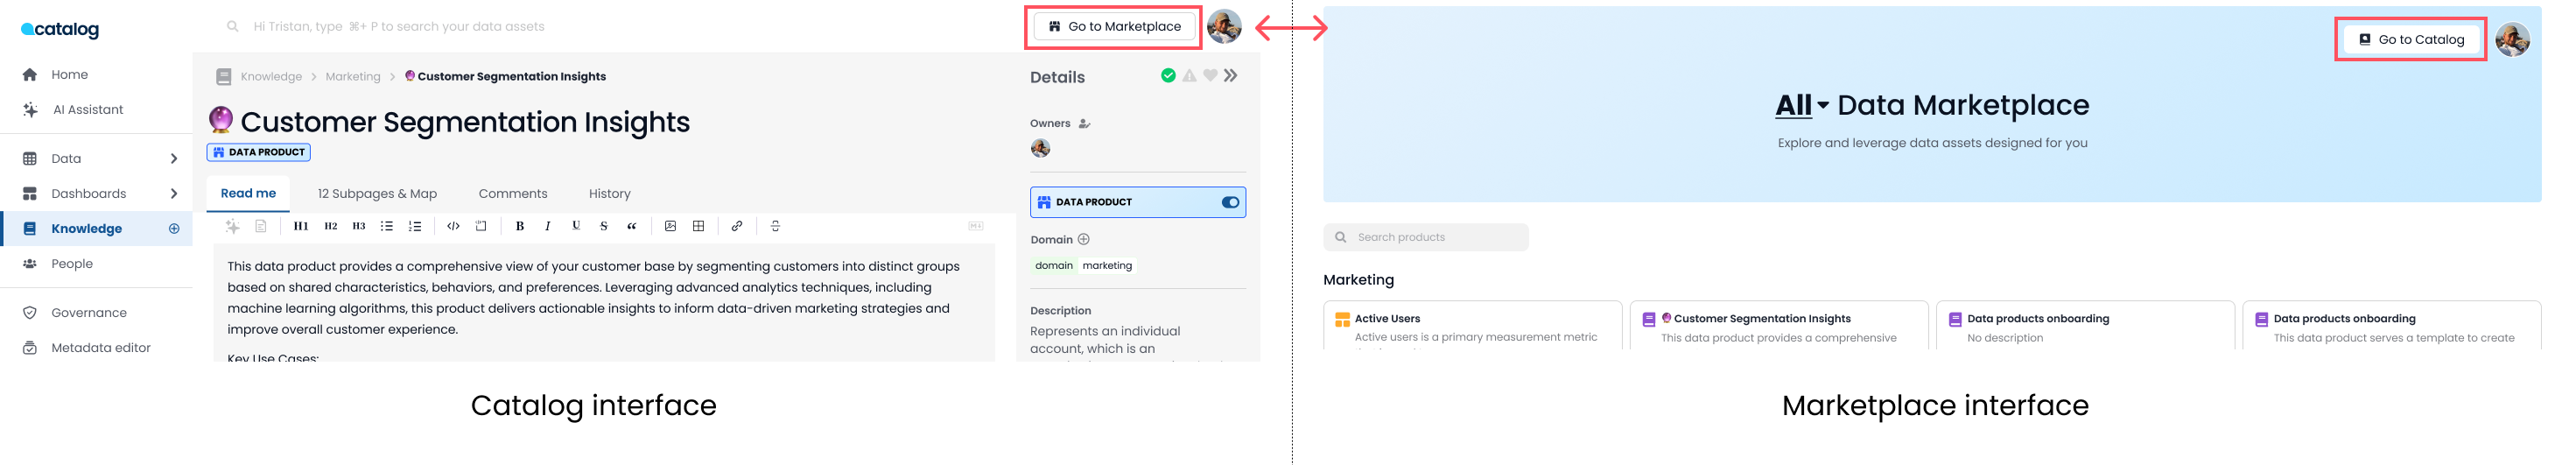Switch to the 12 Subpages & Map tab
The height and width of the screenshot is (465, 2576).
(x=377, y=194)
